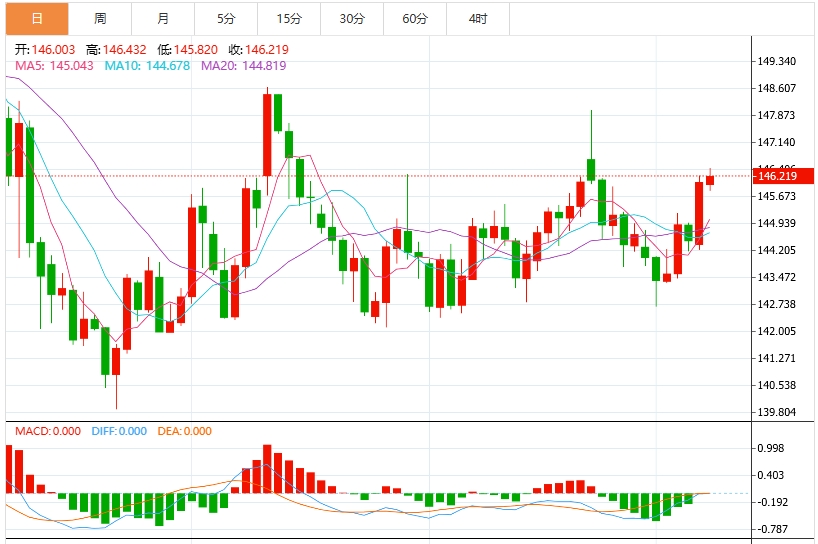Open the 4时 timeframe tab
This screenshot has height=544, width=818.
coord(478,19)
